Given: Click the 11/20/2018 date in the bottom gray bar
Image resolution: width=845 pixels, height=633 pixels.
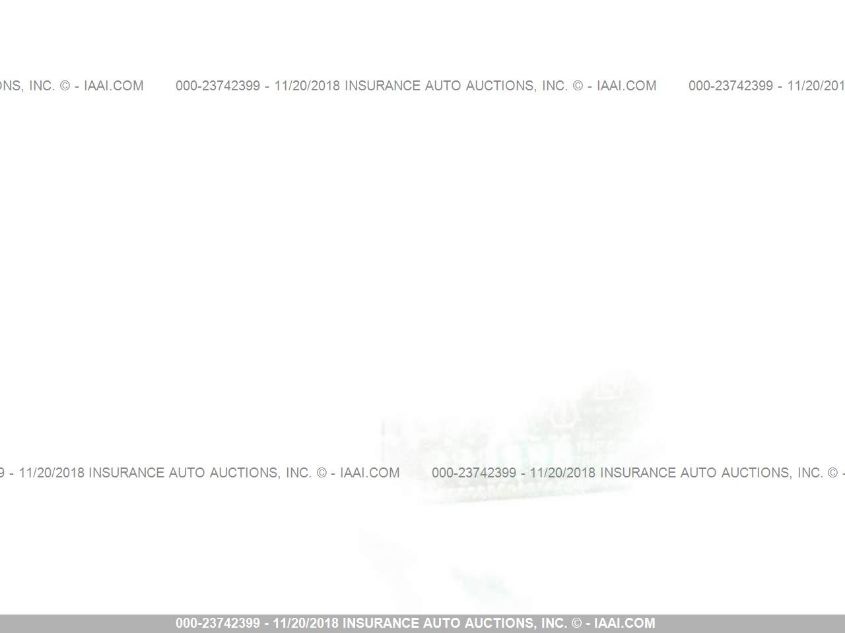Looking at the screenshot, I should (x=305, y=623).
